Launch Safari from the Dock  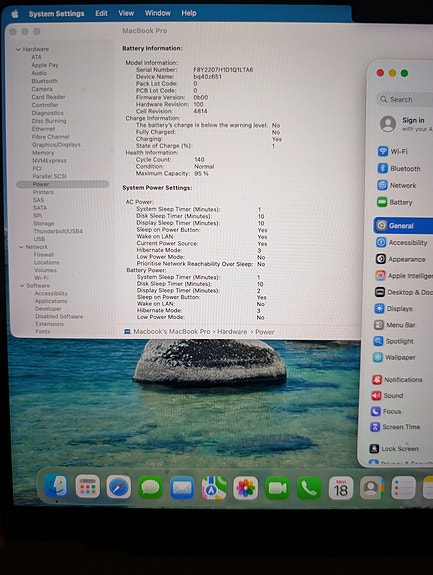point(118,487)
